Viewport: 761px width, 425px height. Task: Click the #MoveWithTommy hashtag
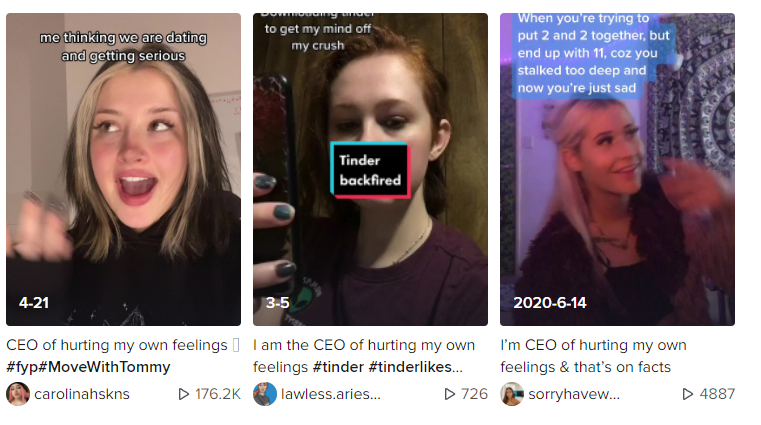point(104,367)
